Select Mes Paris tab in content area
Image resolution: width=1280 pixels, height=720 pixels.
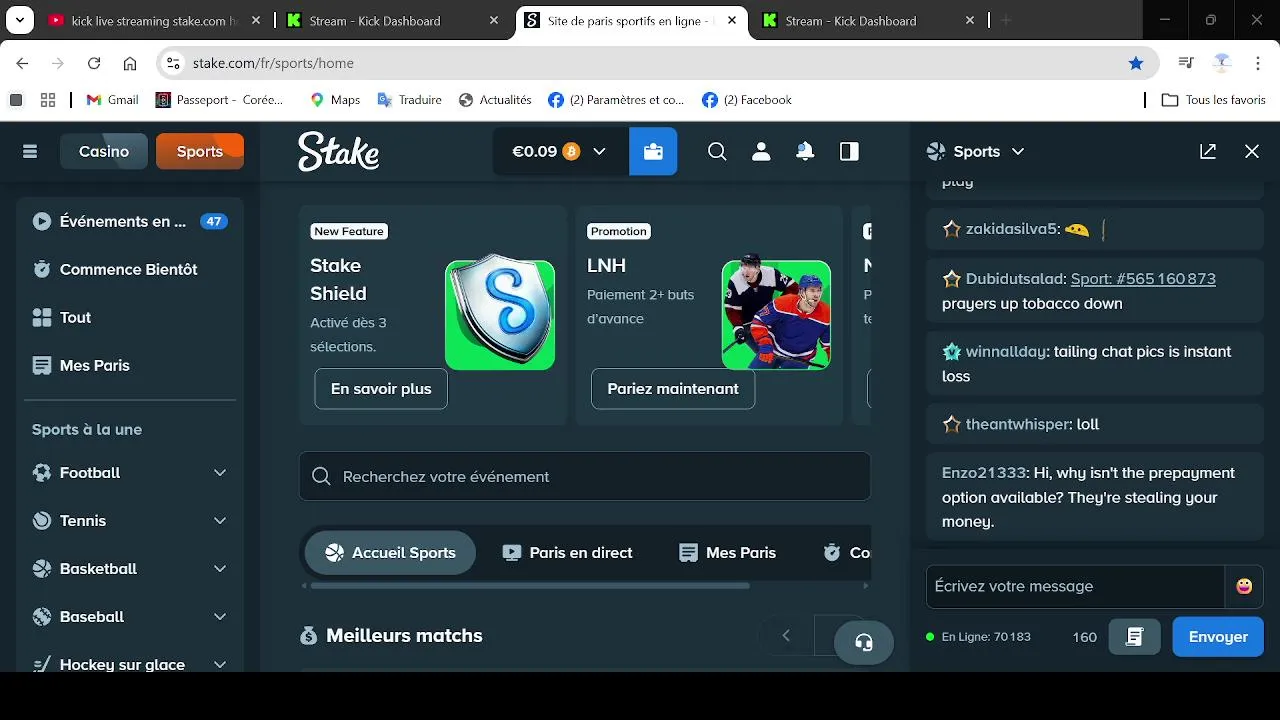click(x=727, y=552)
